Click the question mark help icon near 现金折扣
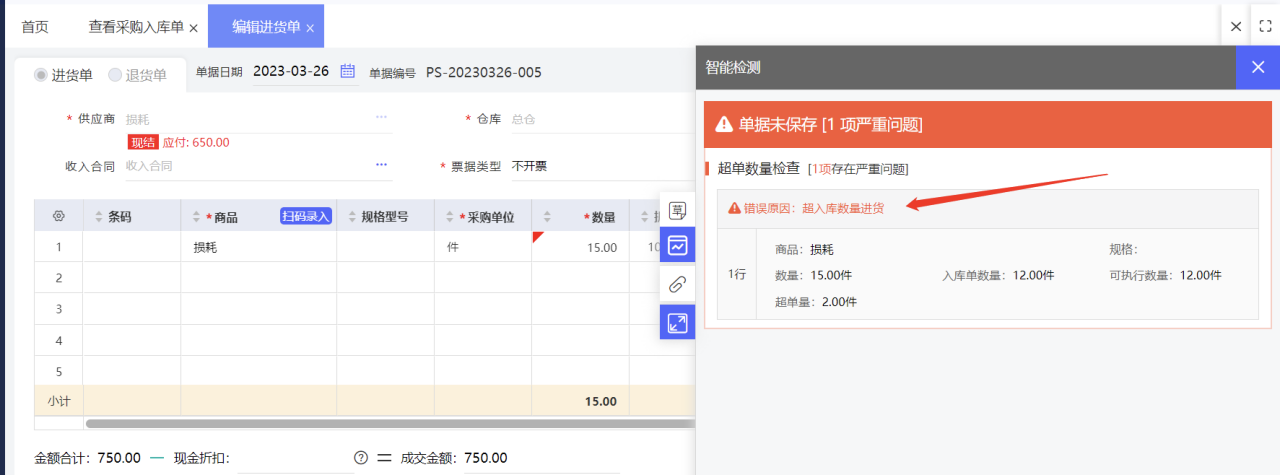Screen dimensions: 1280x475 pos(361,458)
